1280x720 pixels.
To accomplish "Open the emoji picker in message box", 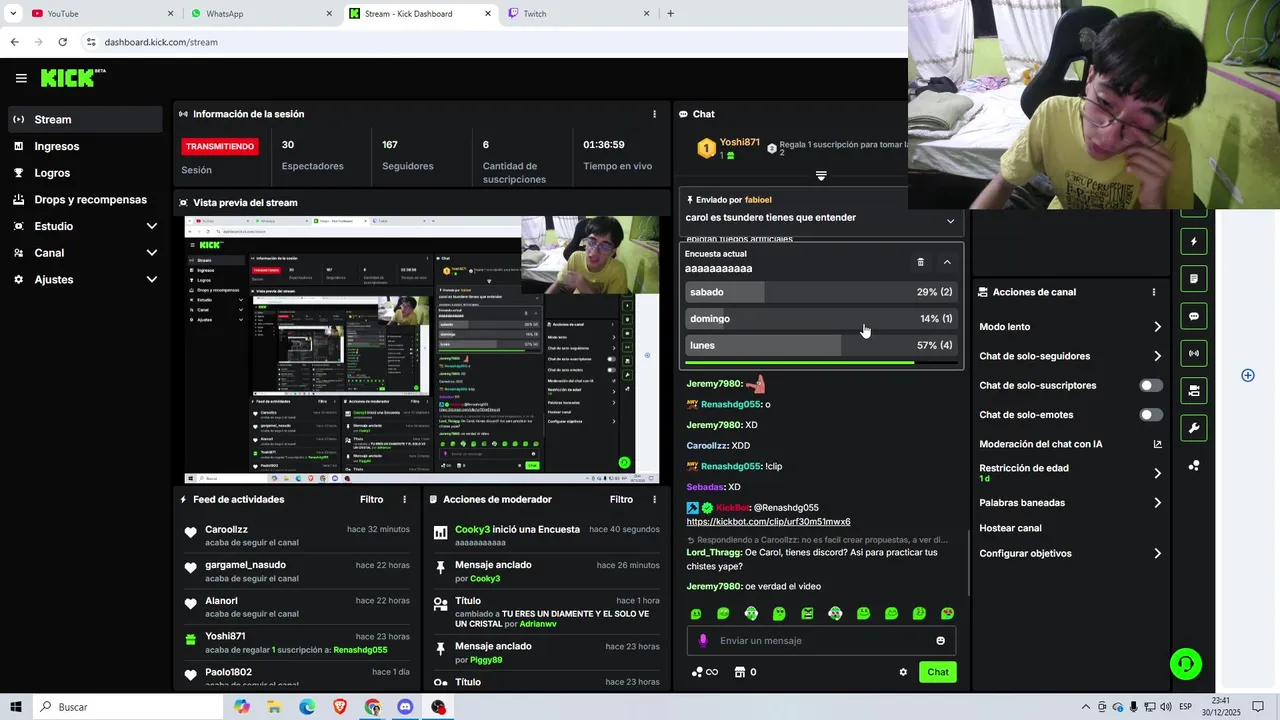I will click(940, 640).
